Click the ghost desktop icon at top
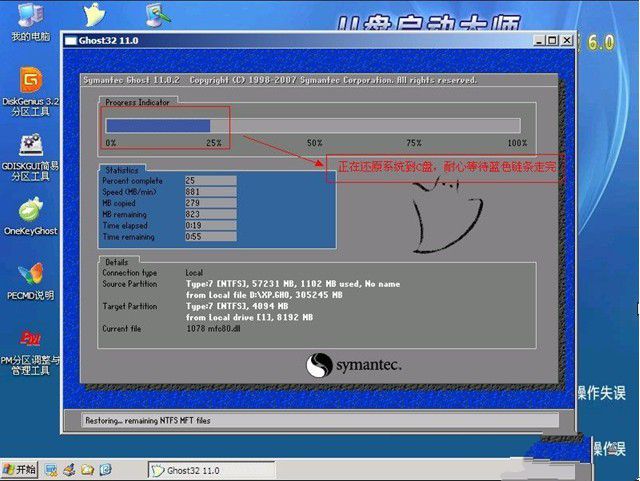 point(95,14)
